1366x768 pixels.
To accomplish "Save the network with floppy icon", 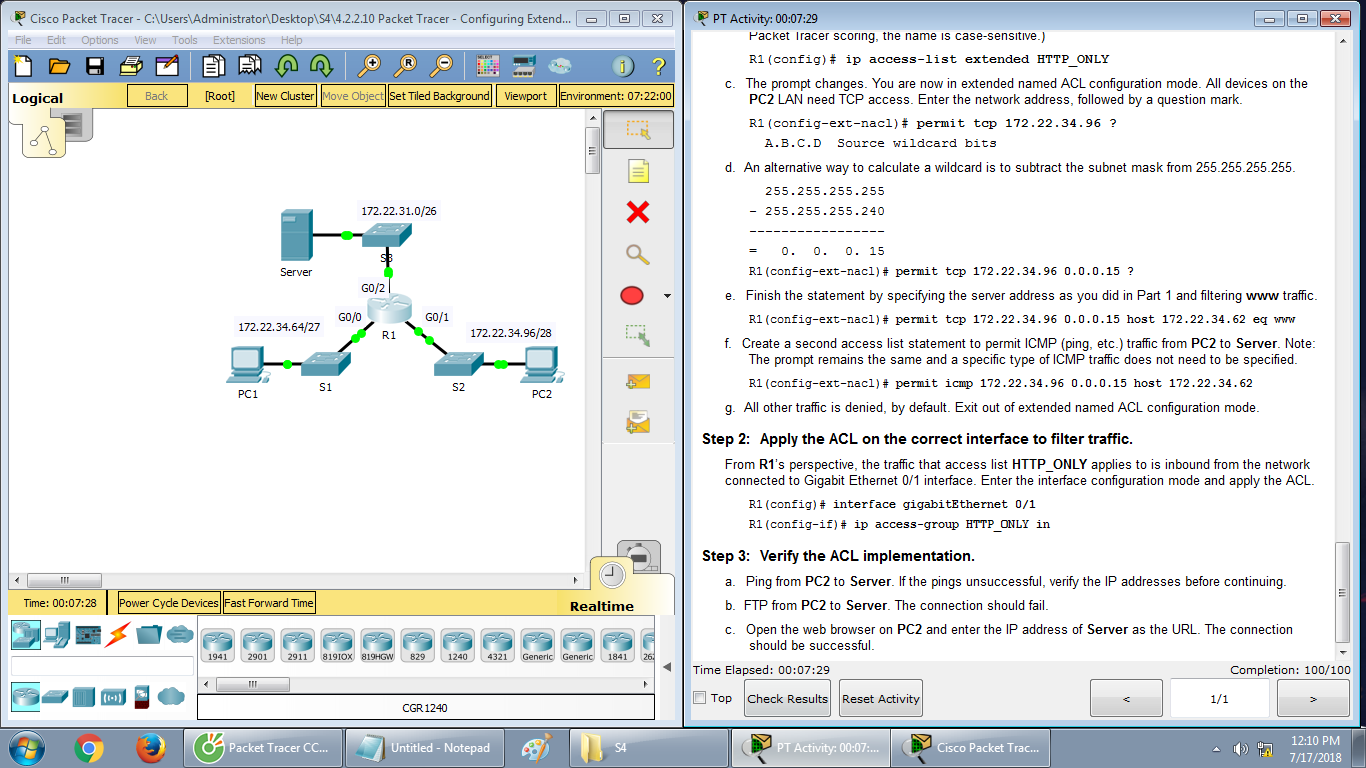I will (95, 66).
